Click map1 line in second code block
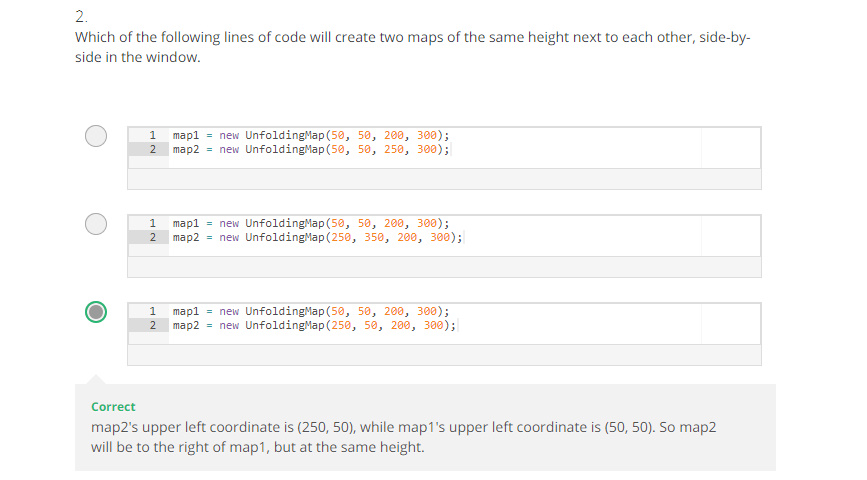The height and width of the screenshot is (480, 867). pos(310,223)
